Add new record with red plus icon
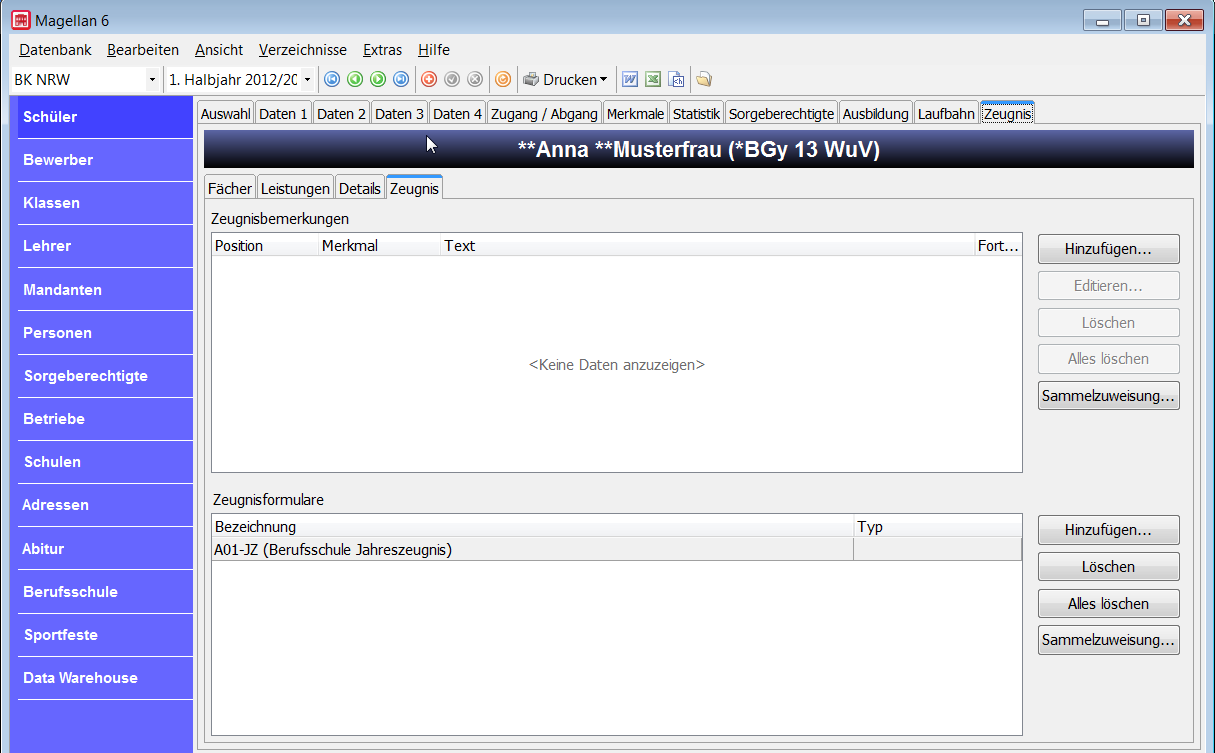The image size is (1215, 753). [429, 79]
